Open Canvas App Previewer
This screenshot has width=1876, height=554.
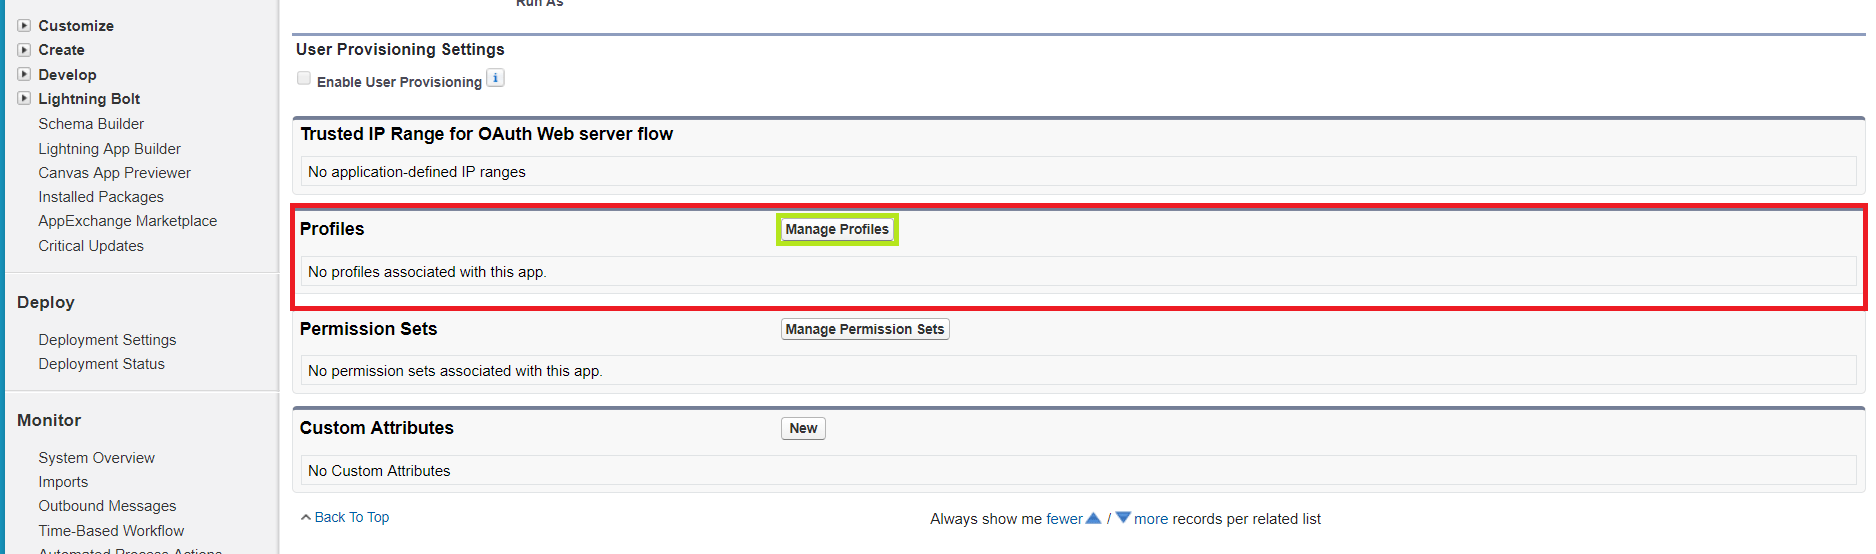(x=115, y=173)
